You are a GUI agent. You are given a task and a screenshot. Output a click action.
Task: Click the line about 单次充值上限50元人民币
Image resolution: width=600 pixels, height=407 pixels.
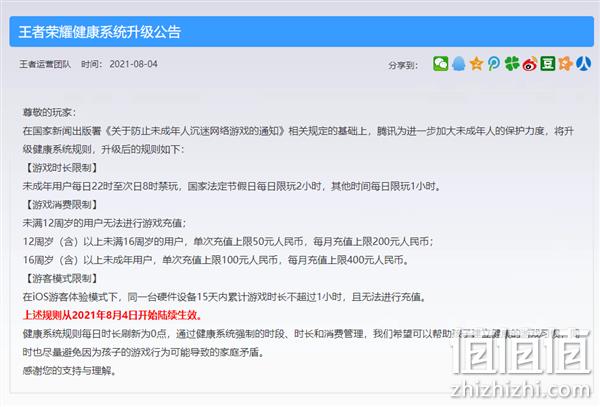(x=228, y=241)
